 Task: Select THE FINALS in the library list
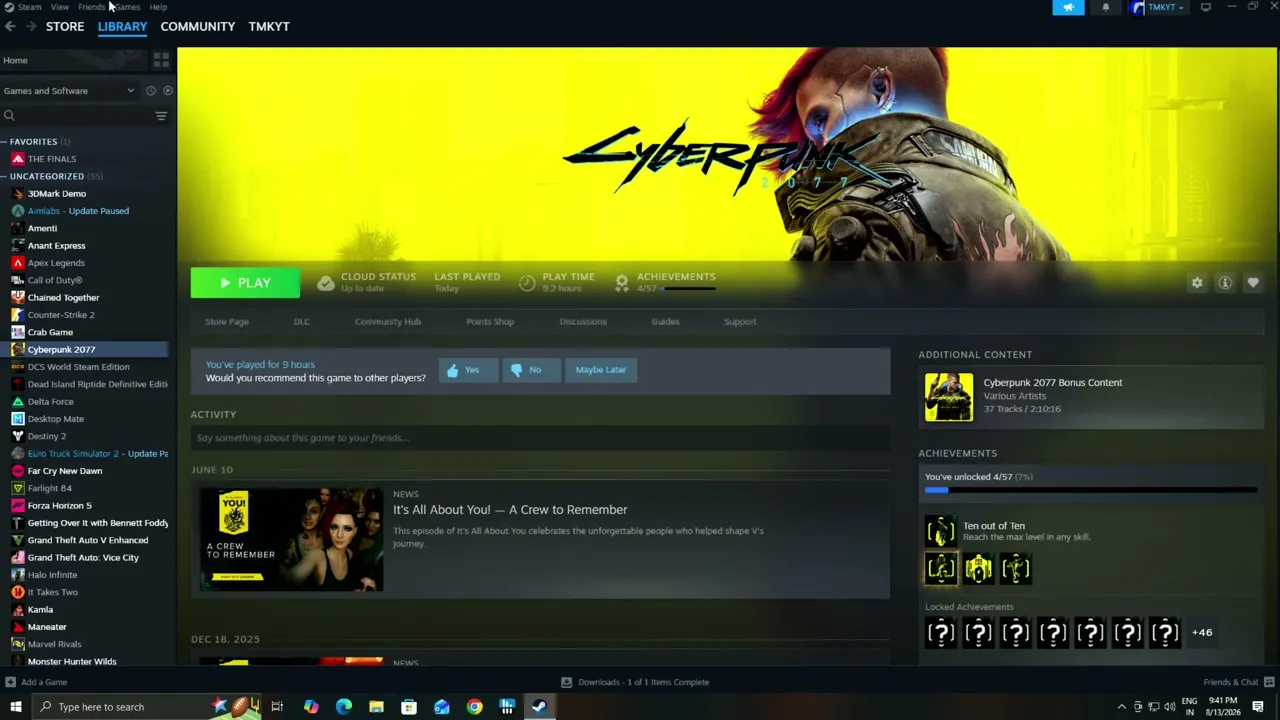coord(52,159)
